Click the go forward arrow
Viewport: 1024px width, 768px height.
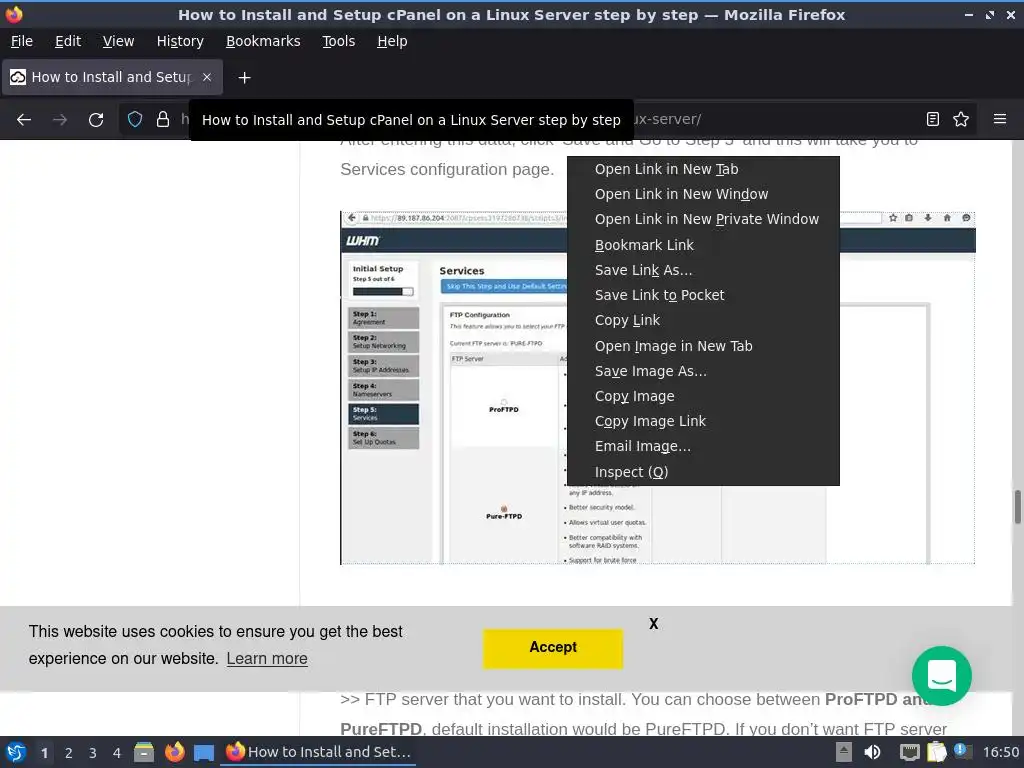coord(60,120)
